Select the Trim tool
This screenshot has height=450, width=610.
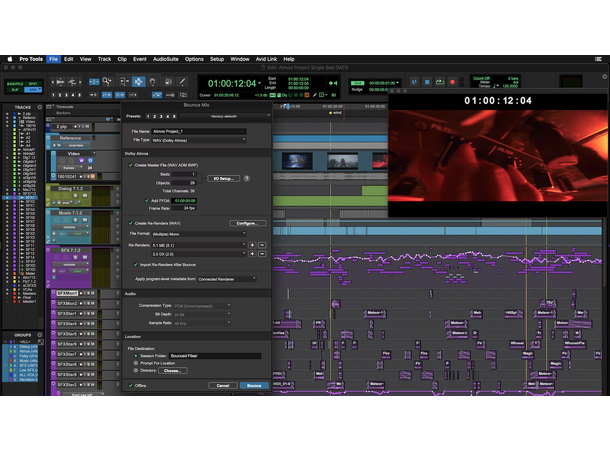click(124, 82)
